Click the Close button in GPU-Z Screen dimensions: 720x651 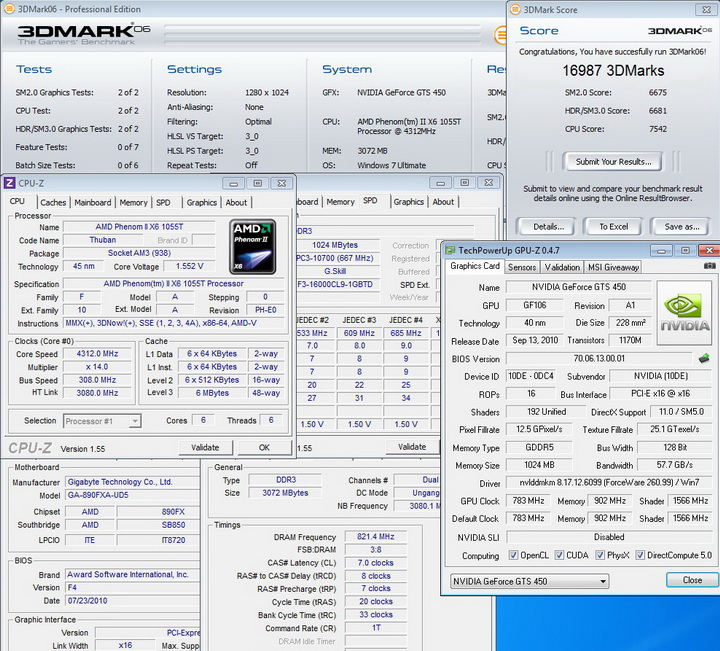click(692, 580)
